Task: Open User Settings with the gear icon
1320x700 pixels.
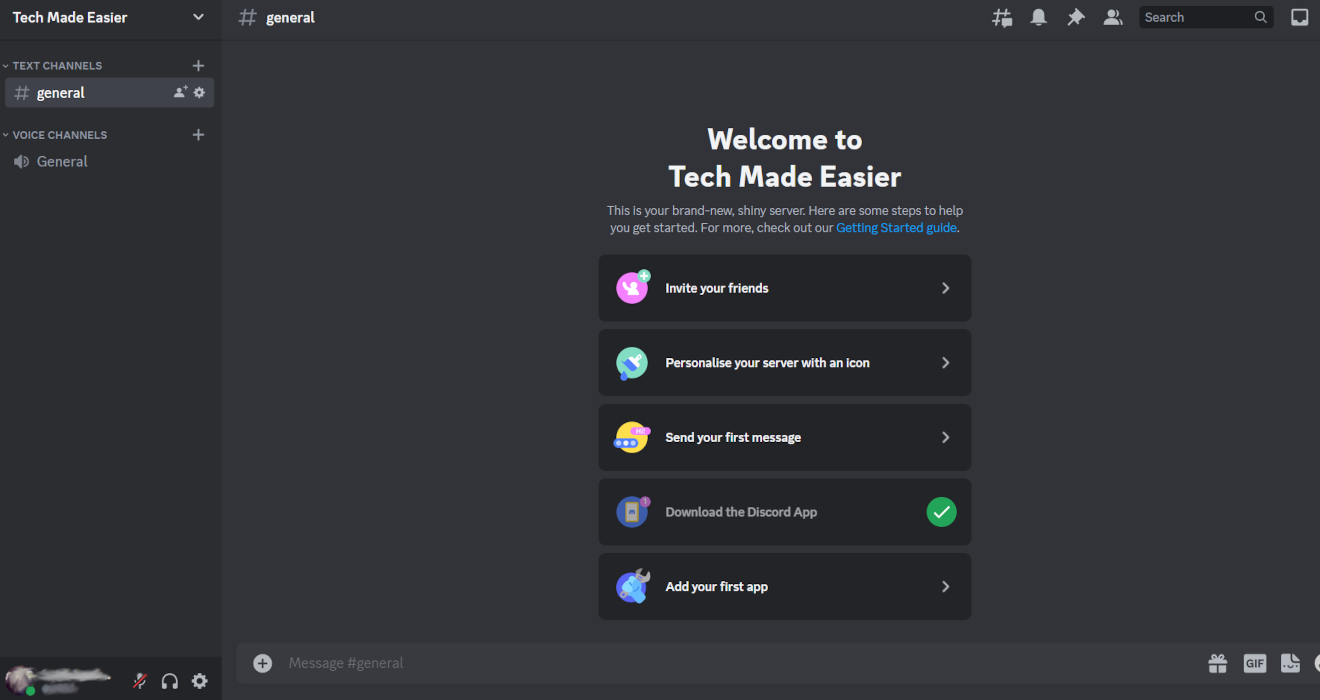Action: [x=199, y=680]
